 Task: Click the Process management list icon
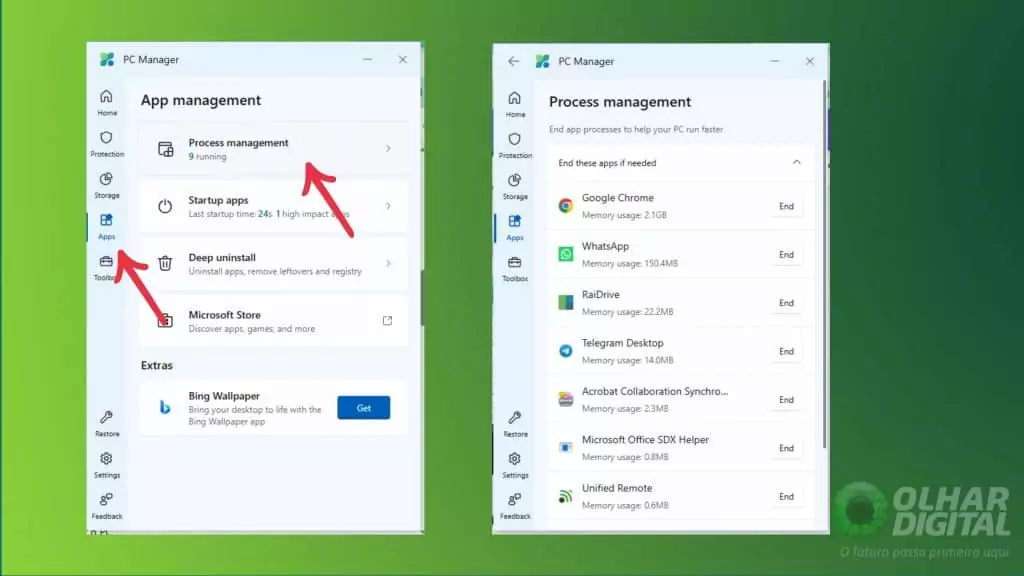(165, 149)
